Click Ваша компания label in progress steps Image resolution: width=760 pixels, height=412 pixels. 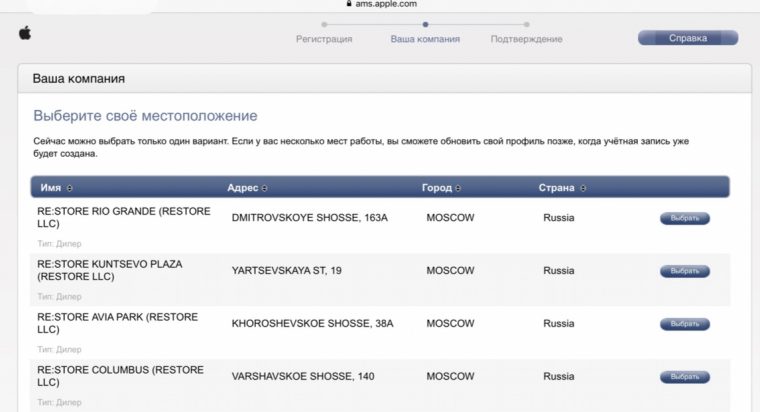(425, 39)
